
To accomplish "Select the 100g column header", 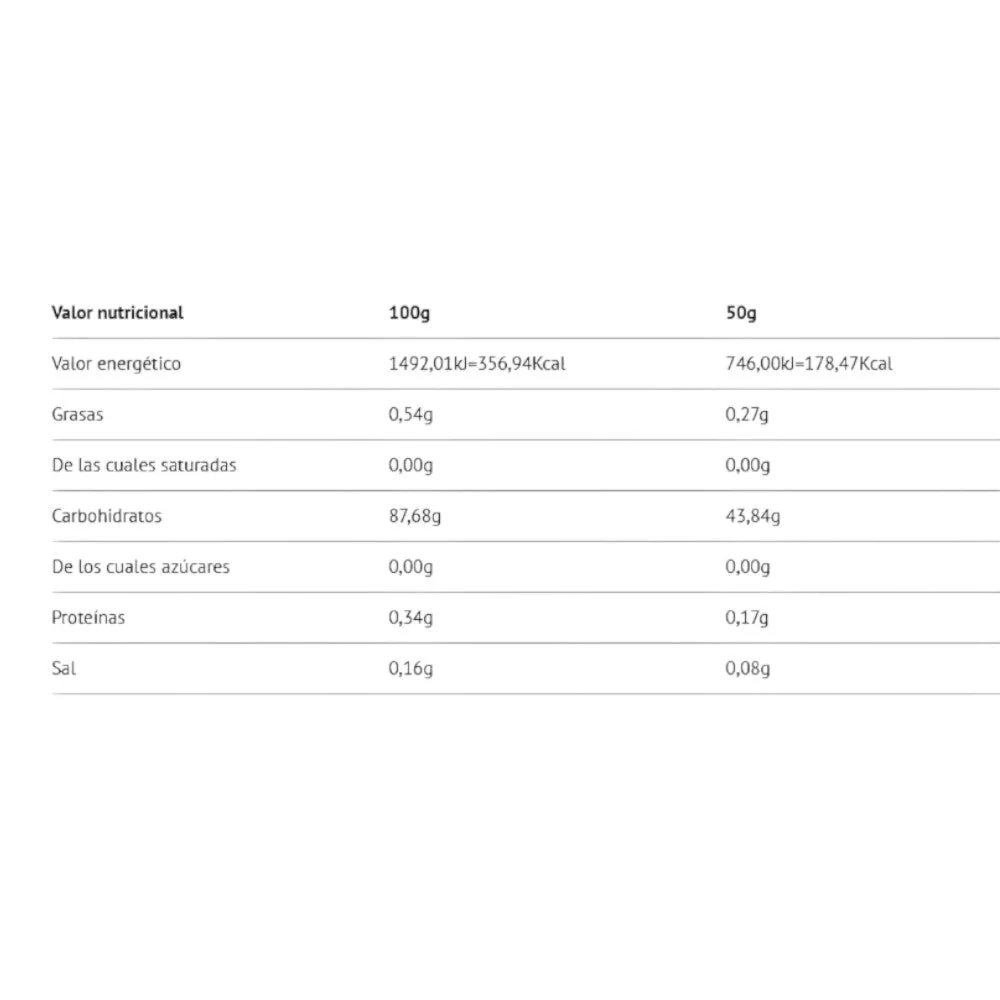I will [409, 313].
